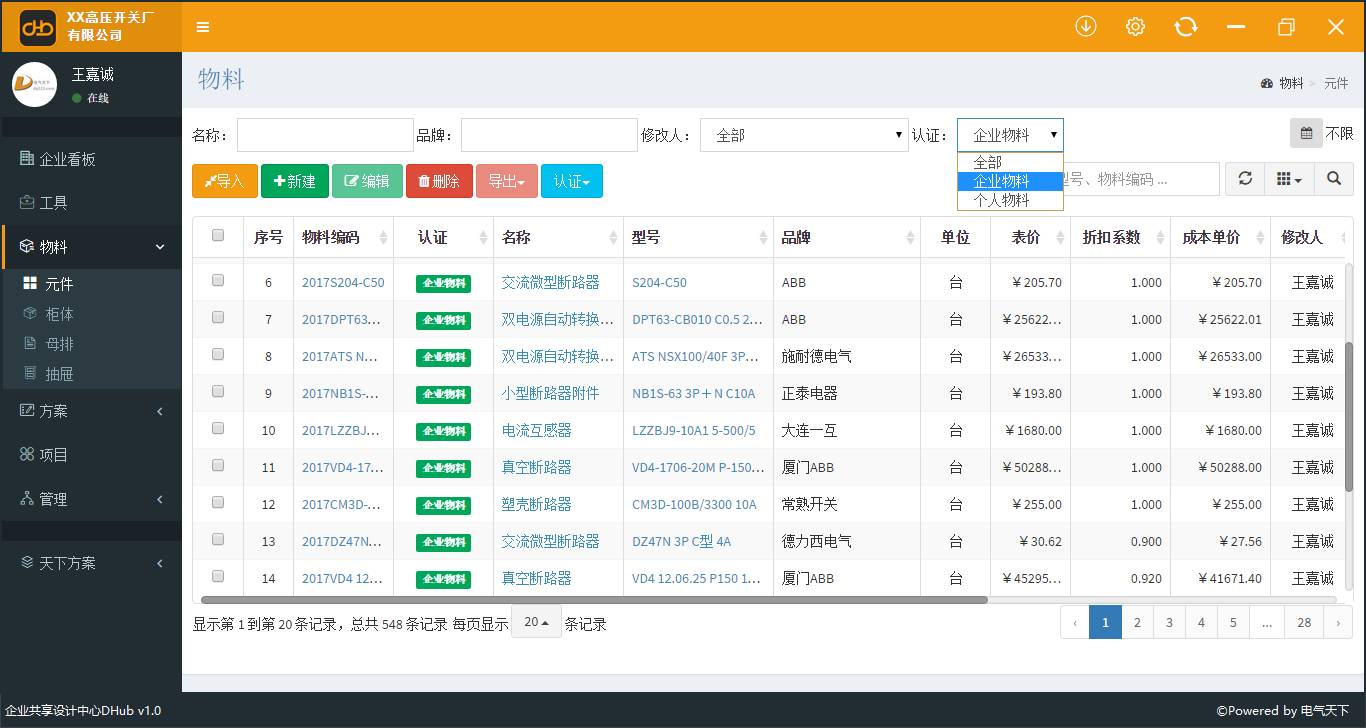Sort by 表价 column header
Viewport: 1366px width, 728px height.
(1030, 237)
